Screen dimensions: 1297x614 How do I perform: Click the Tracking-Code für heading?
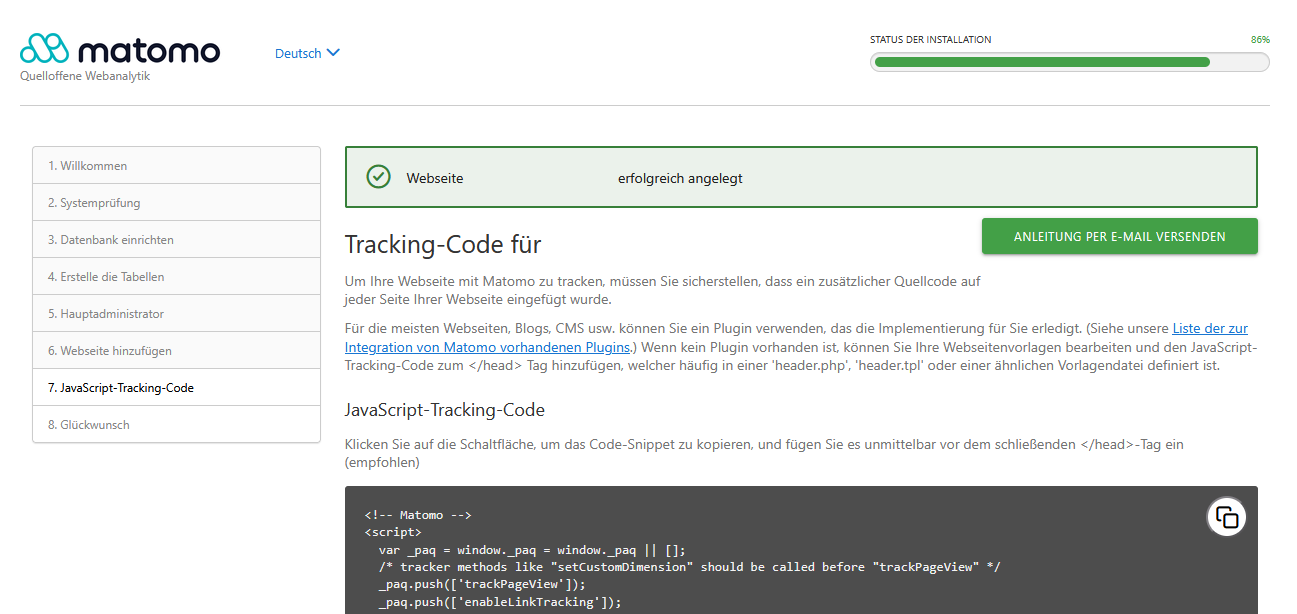[443, 244]
